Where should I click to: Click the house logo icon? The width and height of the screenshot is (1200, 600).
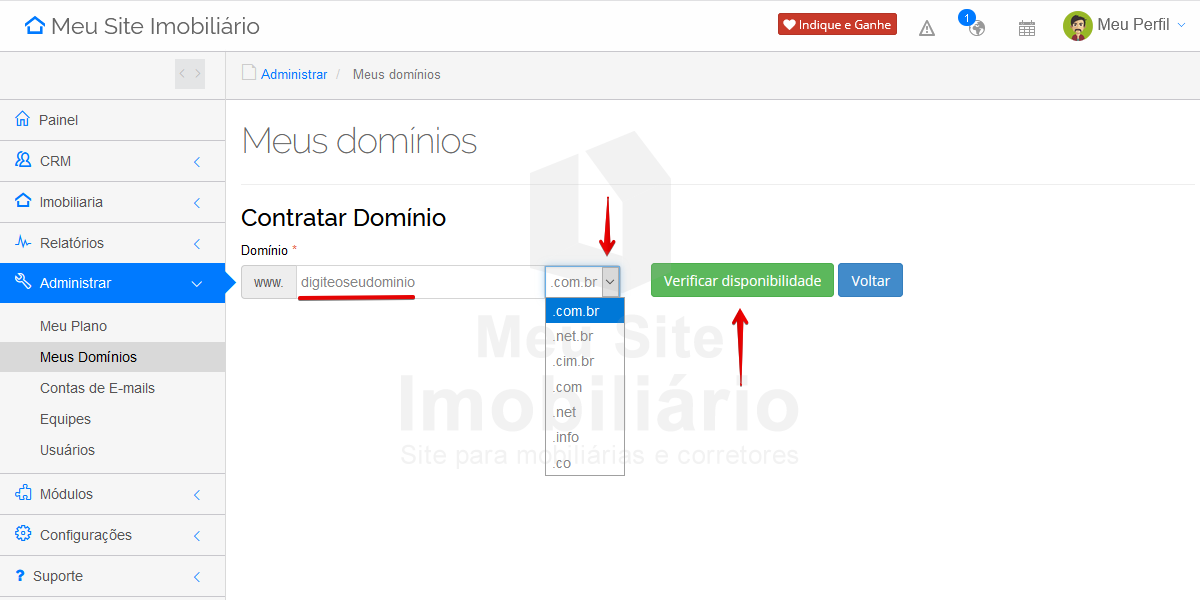pyautogui.click(x=35, y=26)
